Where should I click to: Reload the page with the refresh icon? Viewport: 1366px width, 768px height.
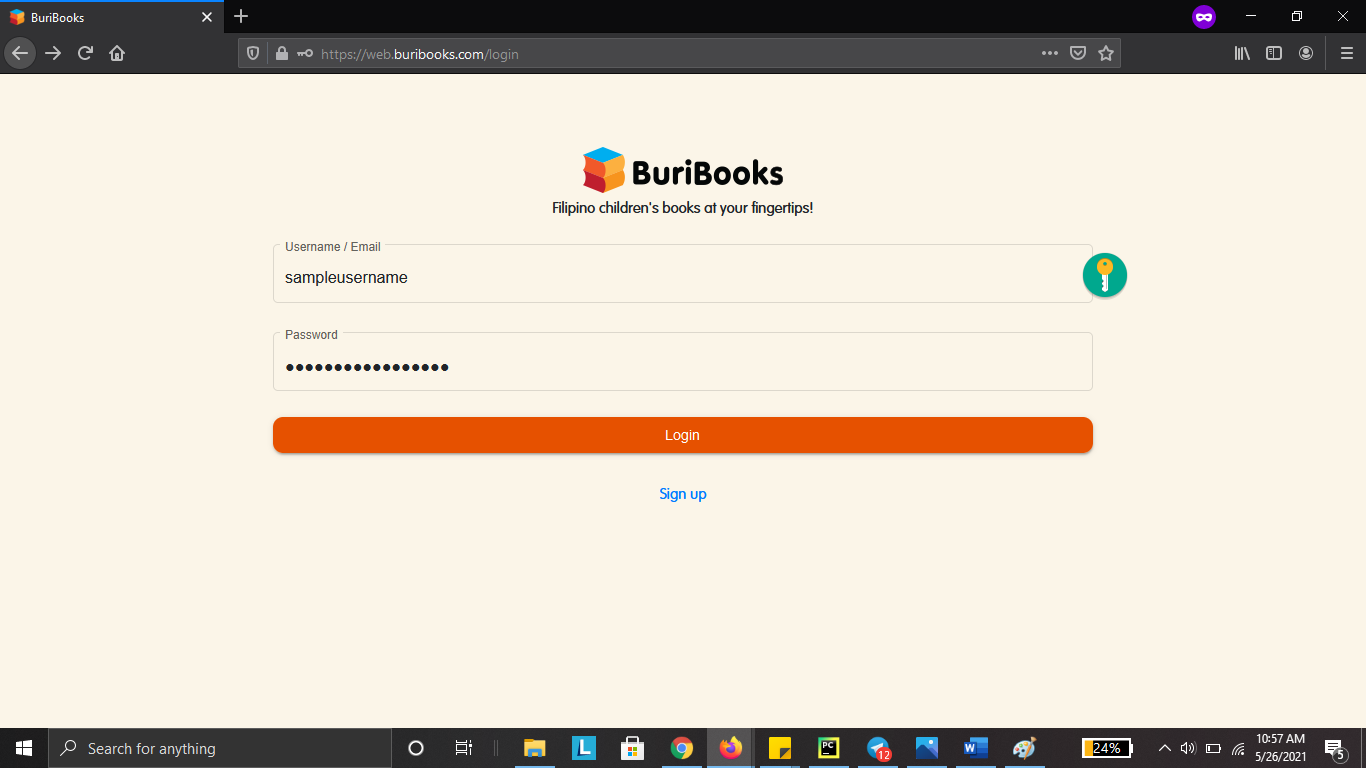[85, 53]
